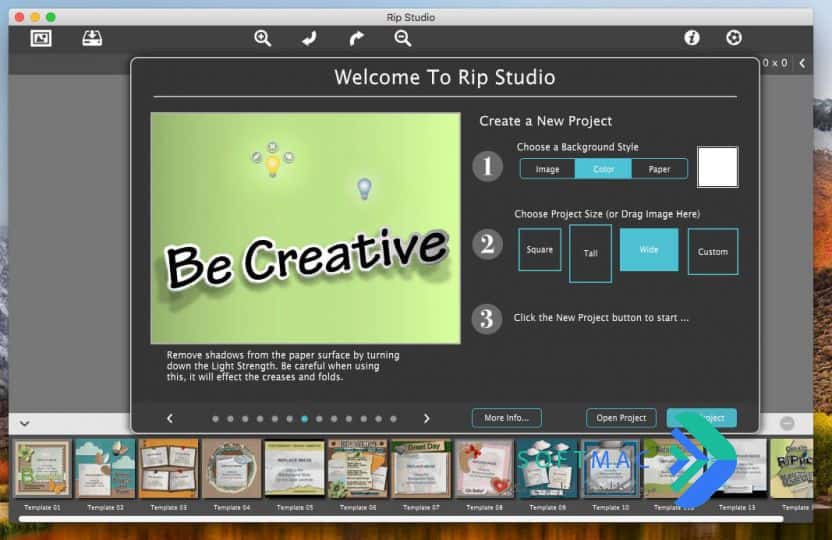Click the 0 x 0 canvas size text
The width and height of the screenshot is (832, 540).
tap(775, 63)
